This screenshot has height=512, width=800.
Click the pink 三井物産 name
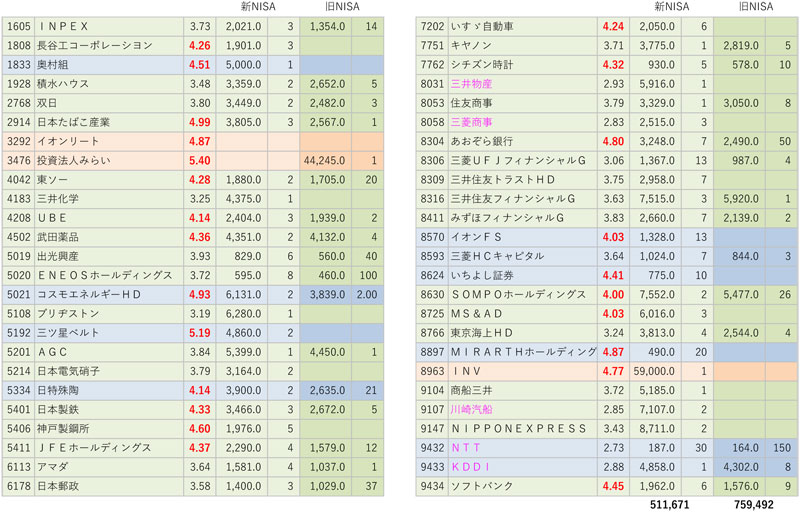pos(471,84)
